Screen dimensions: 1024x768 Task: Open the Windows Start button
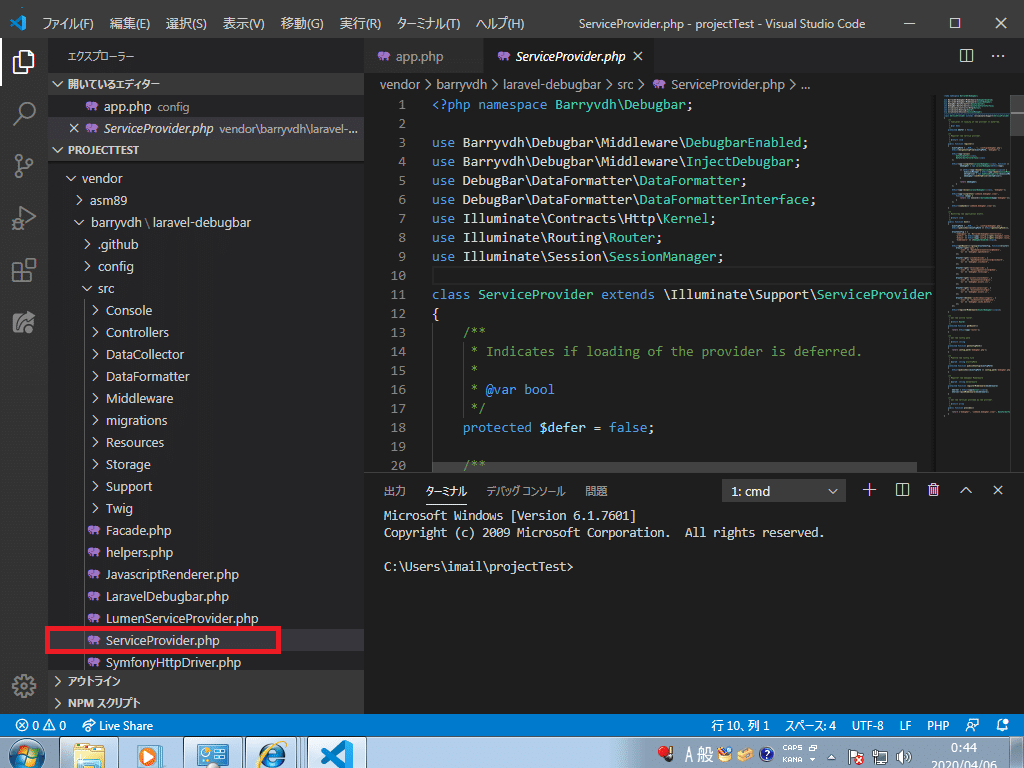point(27,754)
